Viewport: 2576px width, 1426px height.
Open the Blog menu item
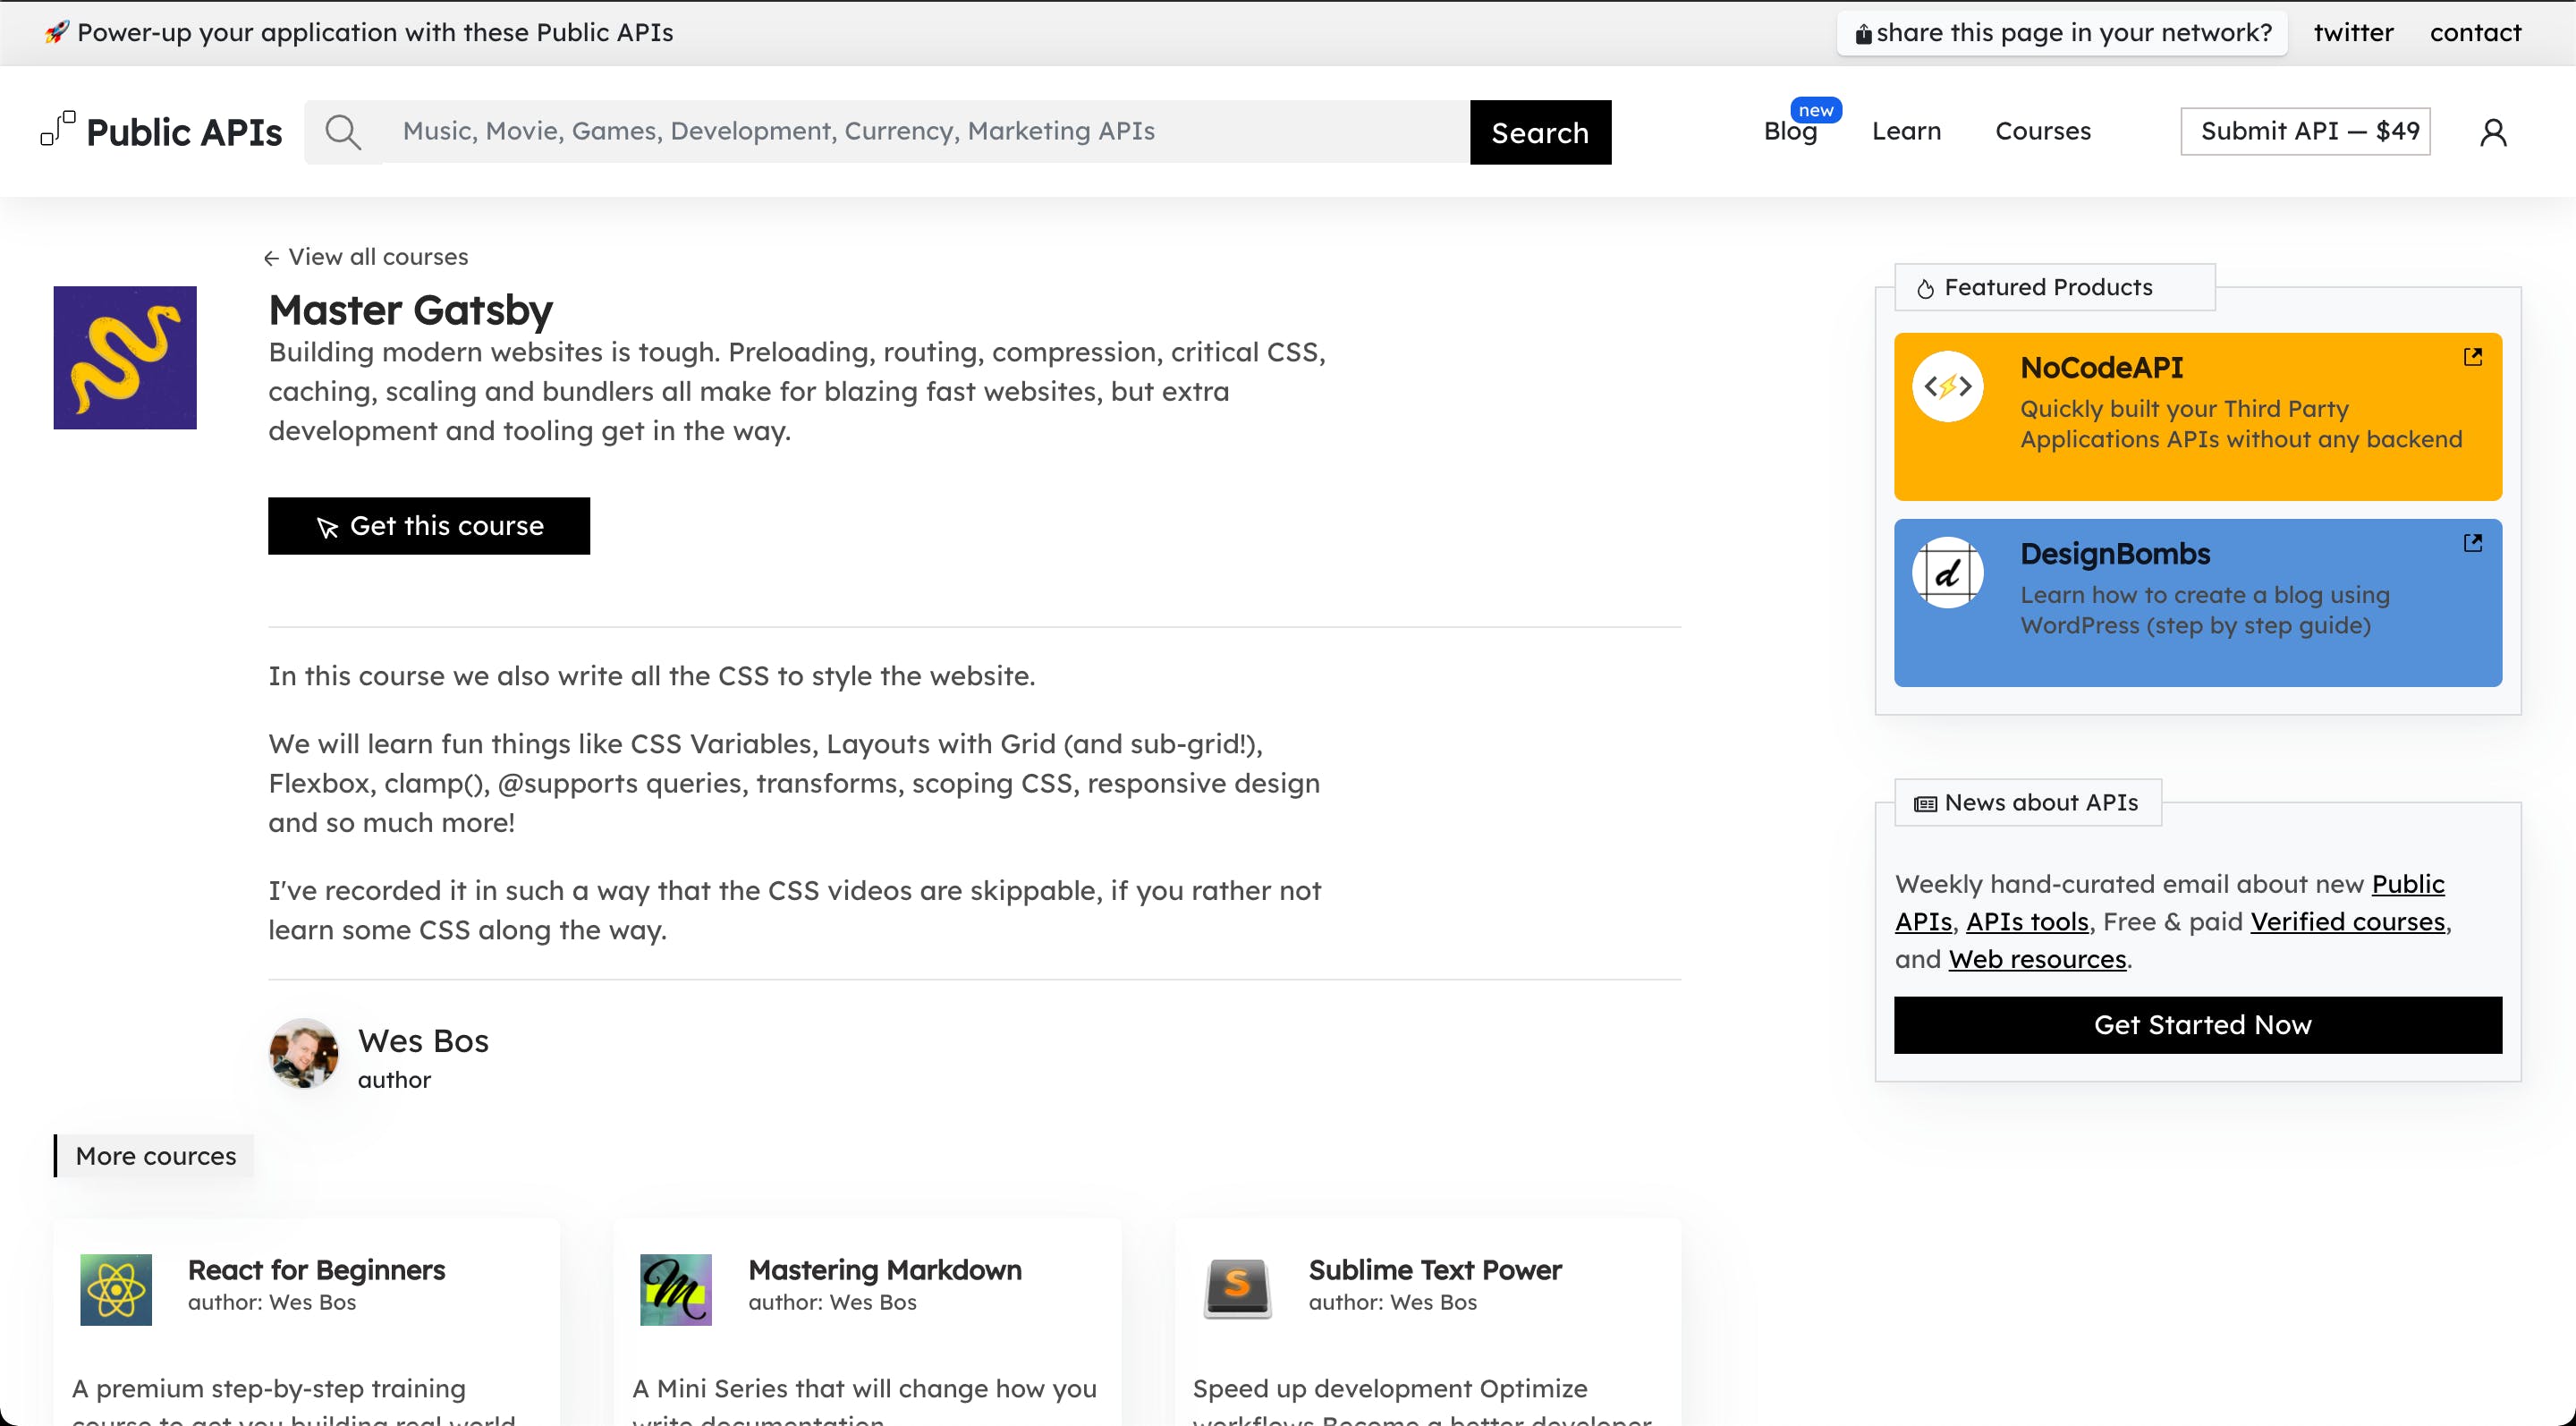1789,132
